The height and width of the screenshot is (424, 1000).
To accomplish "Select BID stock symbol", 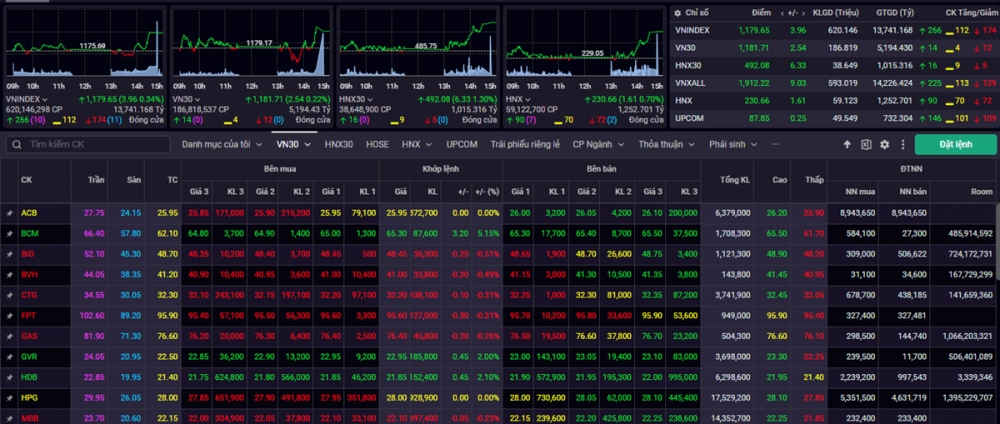I will (27, 254).
